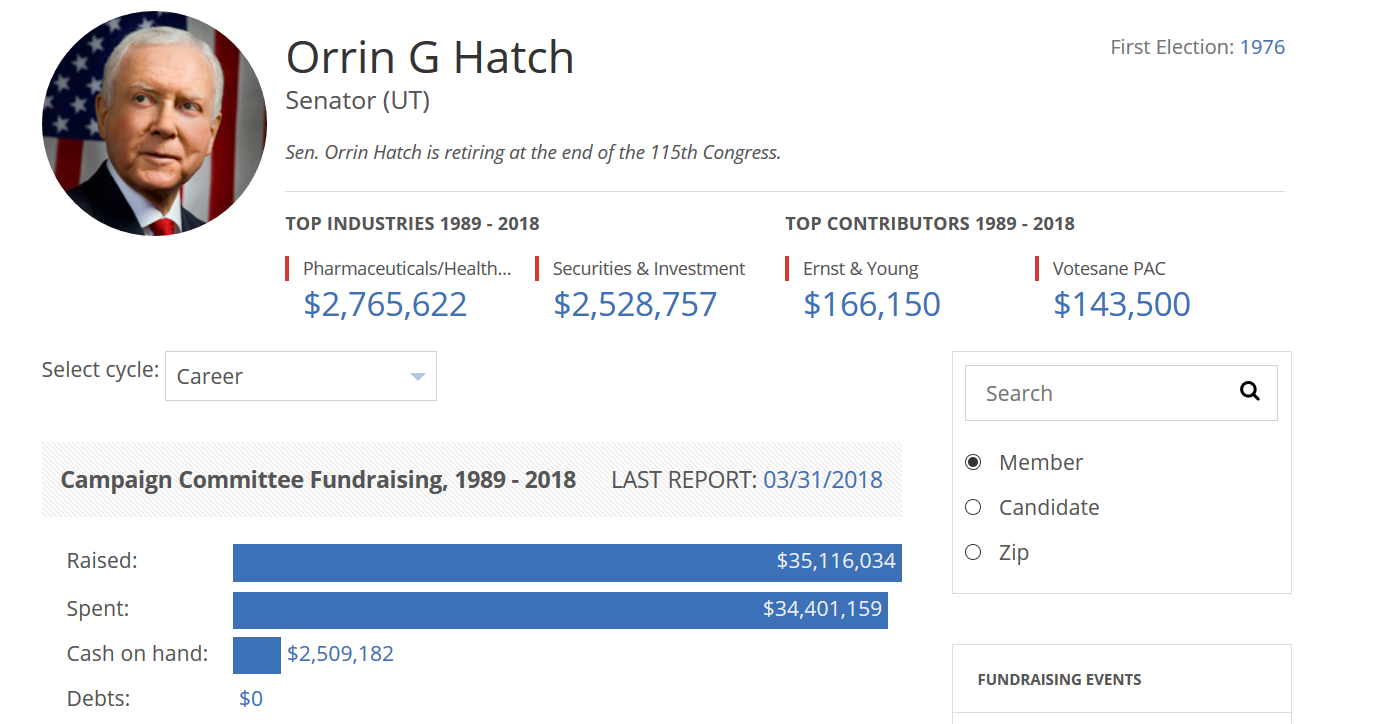Select the Candidate radio button
This screenshot has width=1374, height=724.
(973, 507)
